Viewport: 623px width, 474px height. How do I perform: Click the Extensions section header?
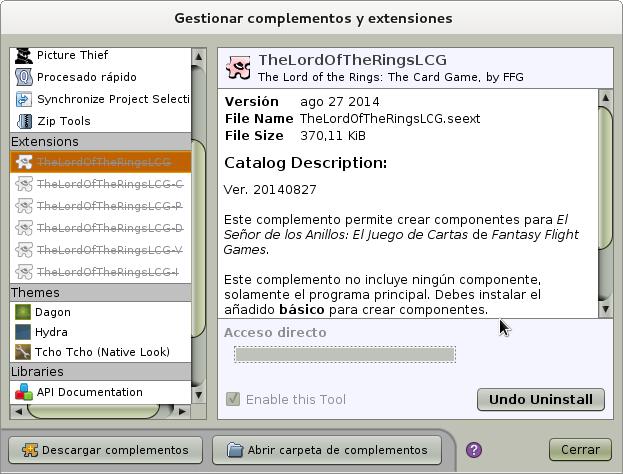101,141
